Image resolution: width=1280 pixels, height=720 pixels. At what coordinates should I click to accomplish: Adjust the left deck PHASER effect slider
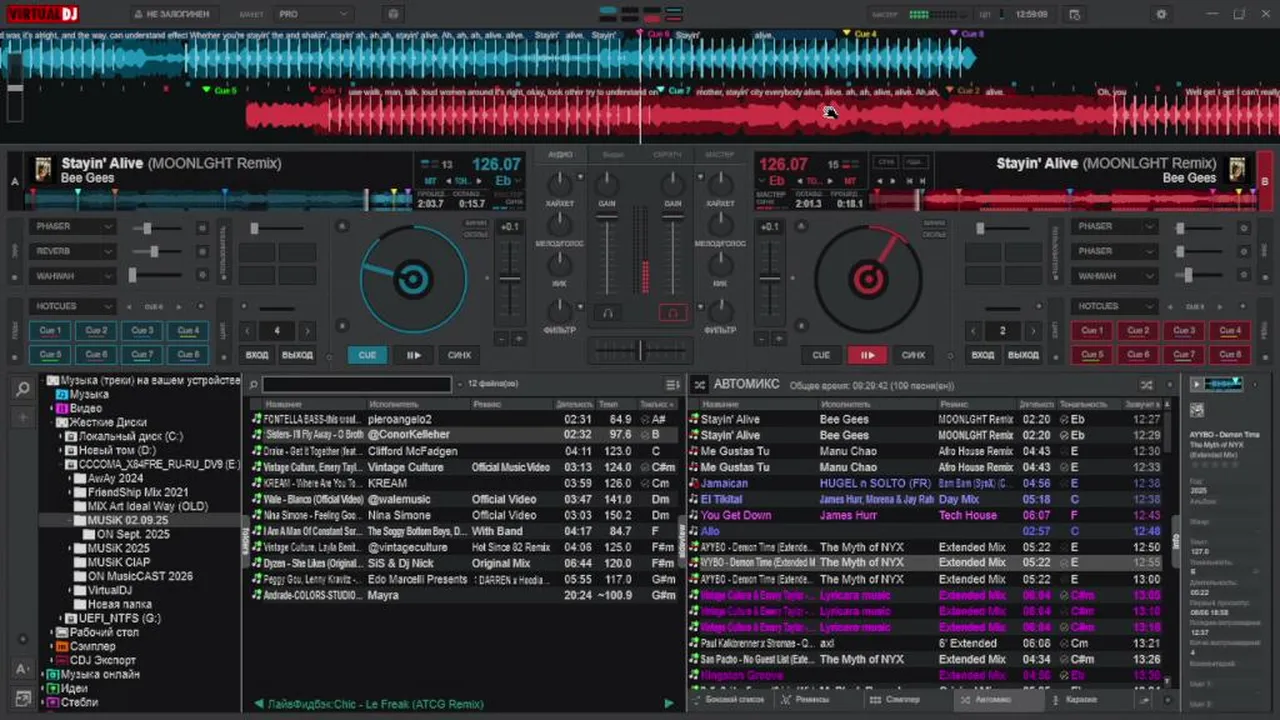coord(155,227)
